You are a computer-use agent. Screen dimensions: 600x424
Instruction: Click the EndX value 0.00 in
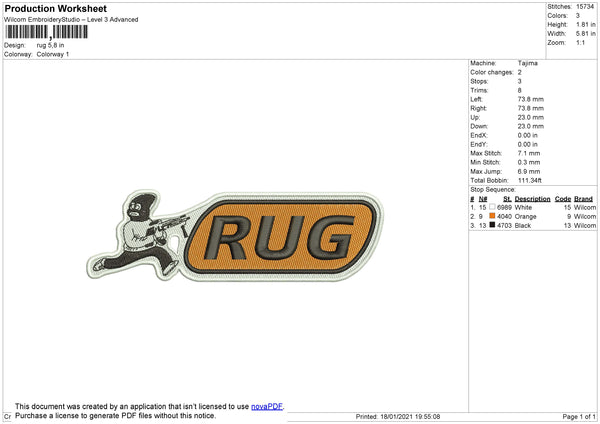[x=528, y=135]
